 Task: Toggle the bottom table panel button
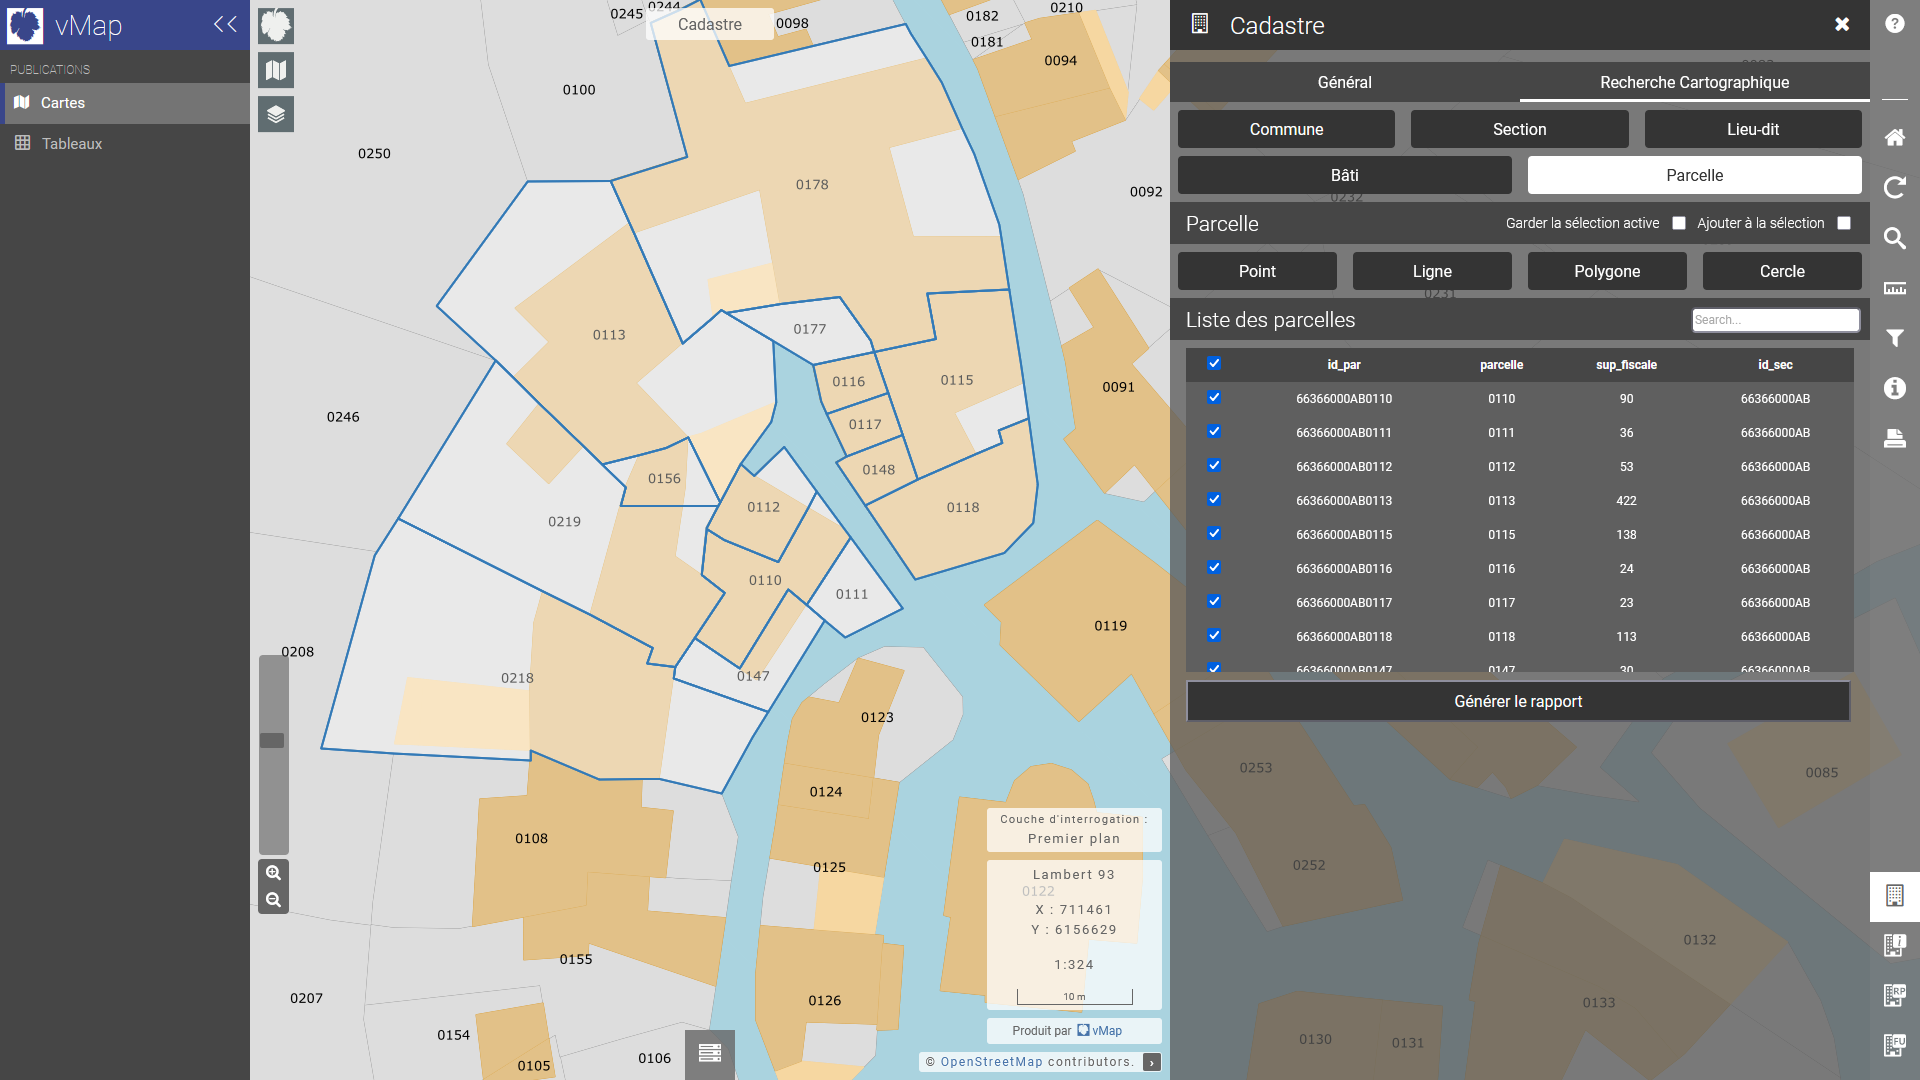pyautogui.click(x=710, y=1053)
